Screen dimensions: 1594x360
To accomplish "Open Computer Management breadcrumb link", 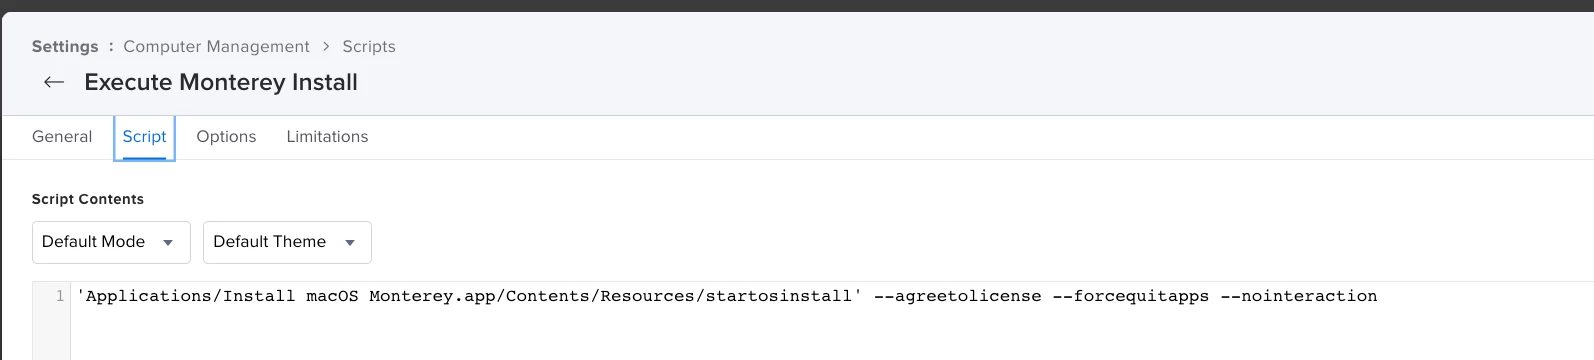I will pos(216,47).
